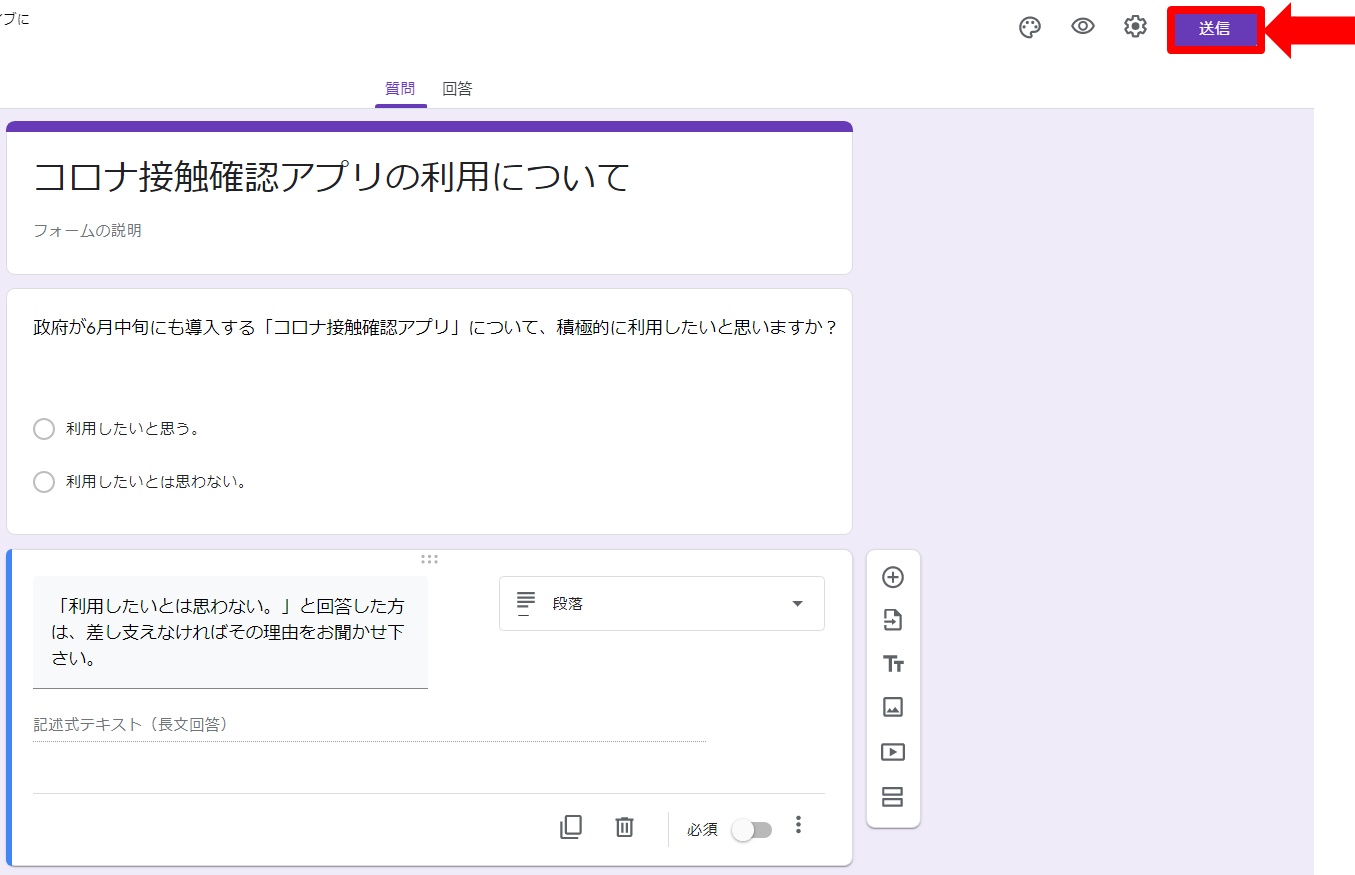Viewport: 1355px width, 875px height.
Task: Click the add video icon
Action: [x=893, y=752]
